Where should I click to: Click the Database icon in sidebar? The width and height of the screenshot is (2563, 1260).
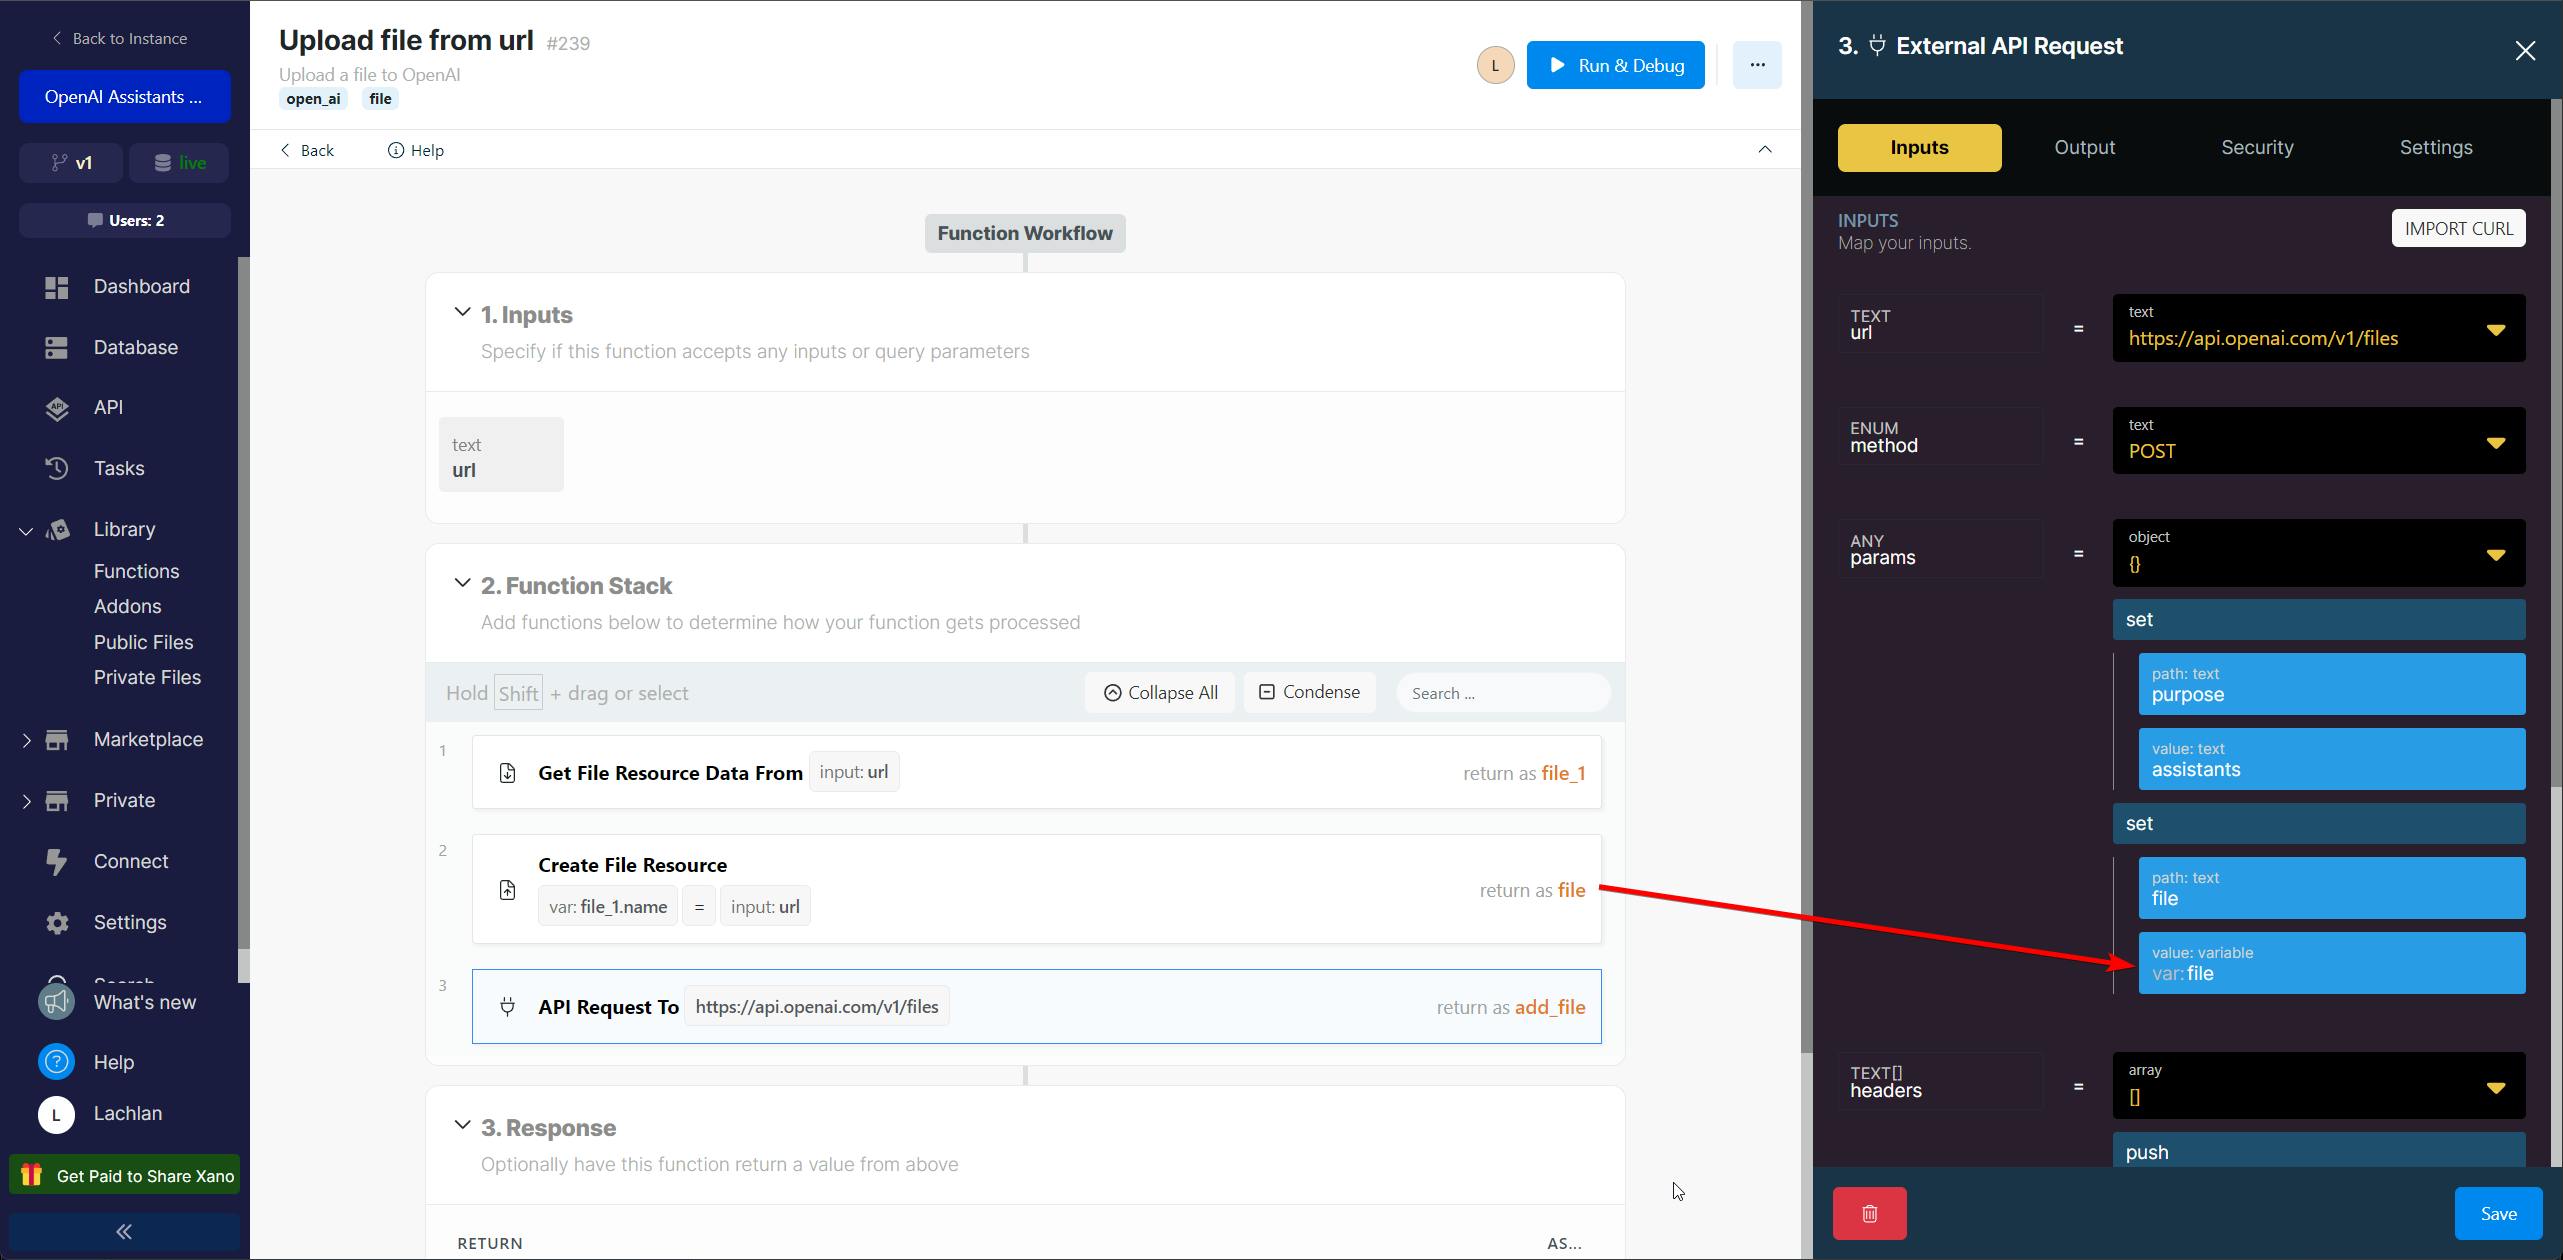tap(57, 347)
